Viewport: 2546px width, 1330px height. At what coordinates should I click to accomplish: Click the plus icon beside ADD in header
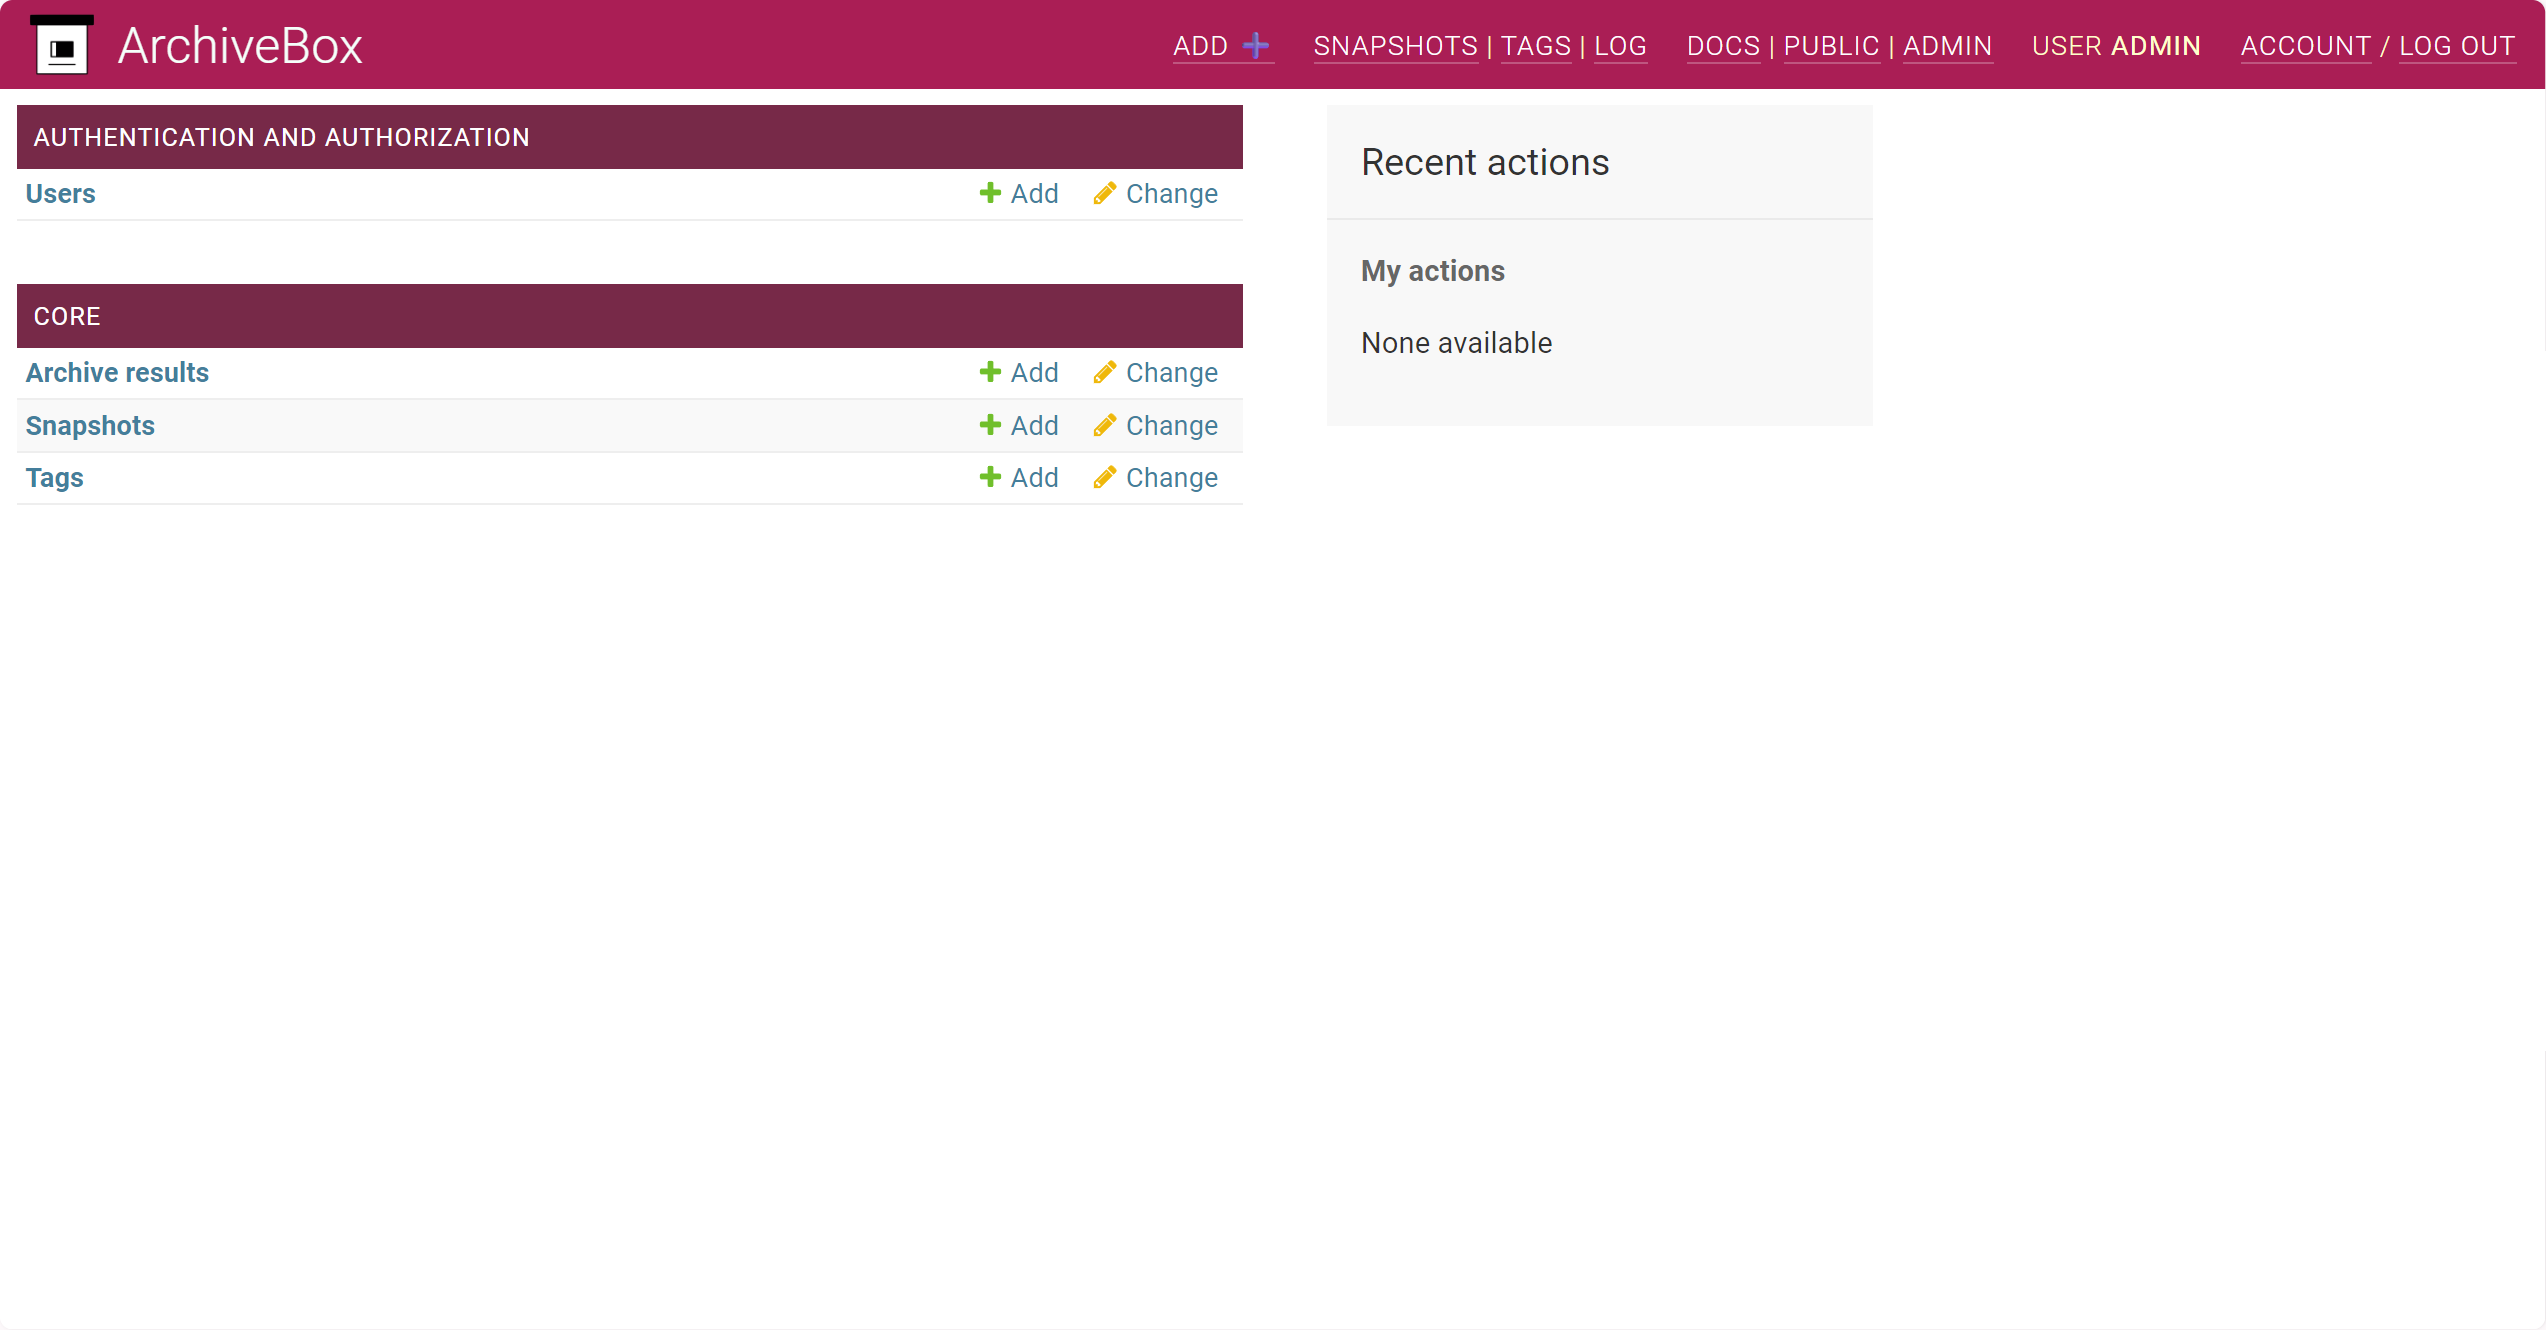coord(1256,45)
